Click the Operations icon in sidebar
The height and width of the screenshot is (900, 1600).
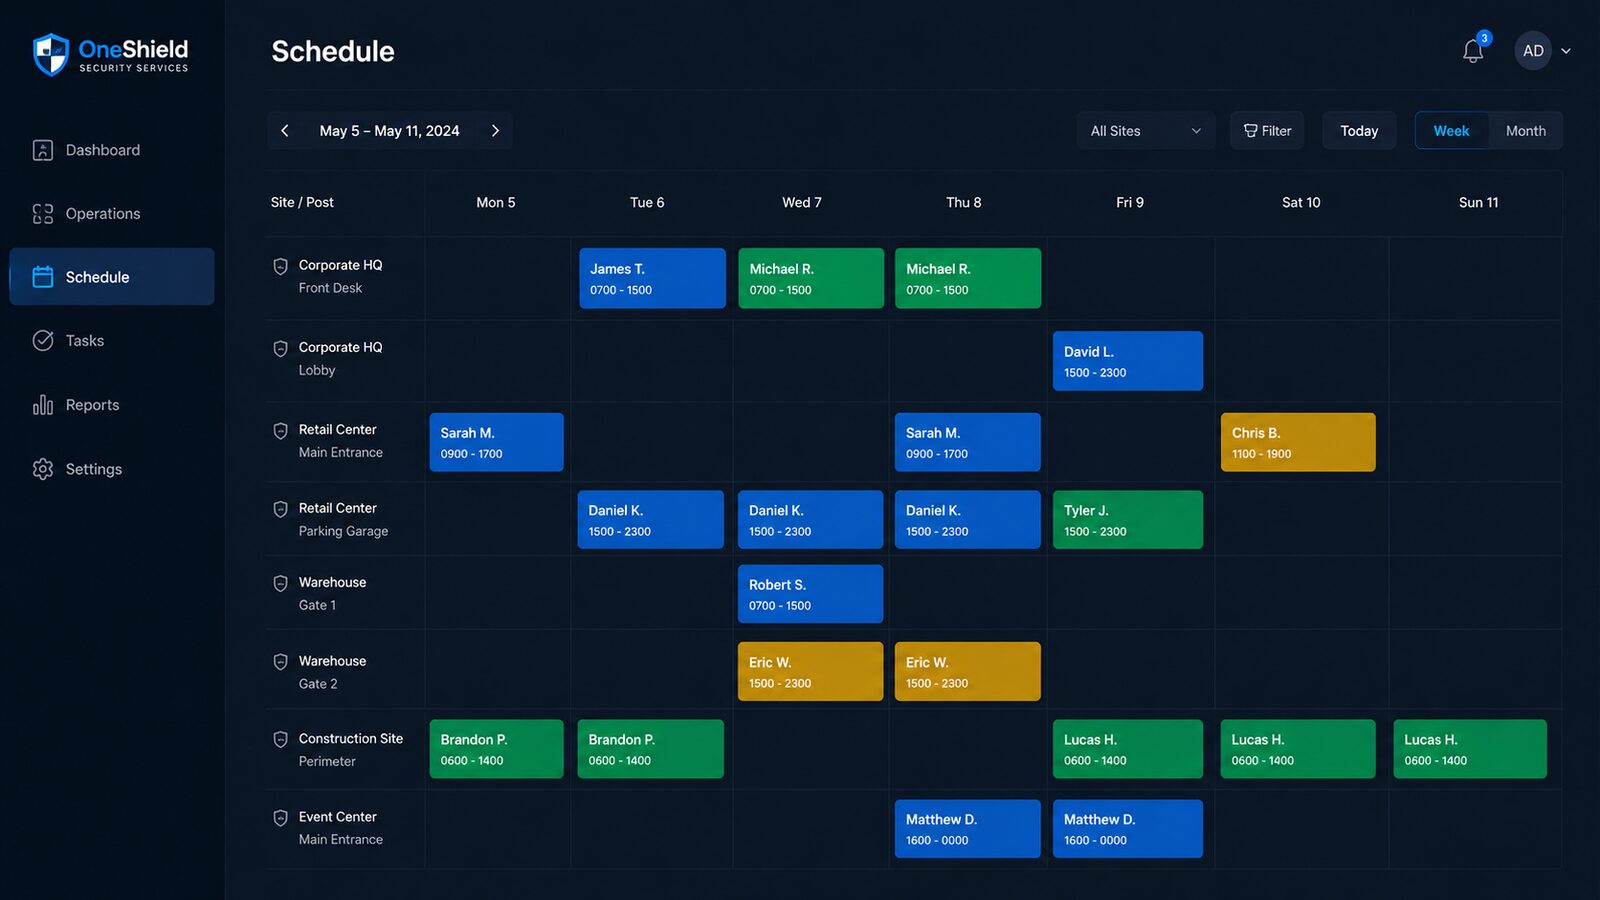pos(43,214)
